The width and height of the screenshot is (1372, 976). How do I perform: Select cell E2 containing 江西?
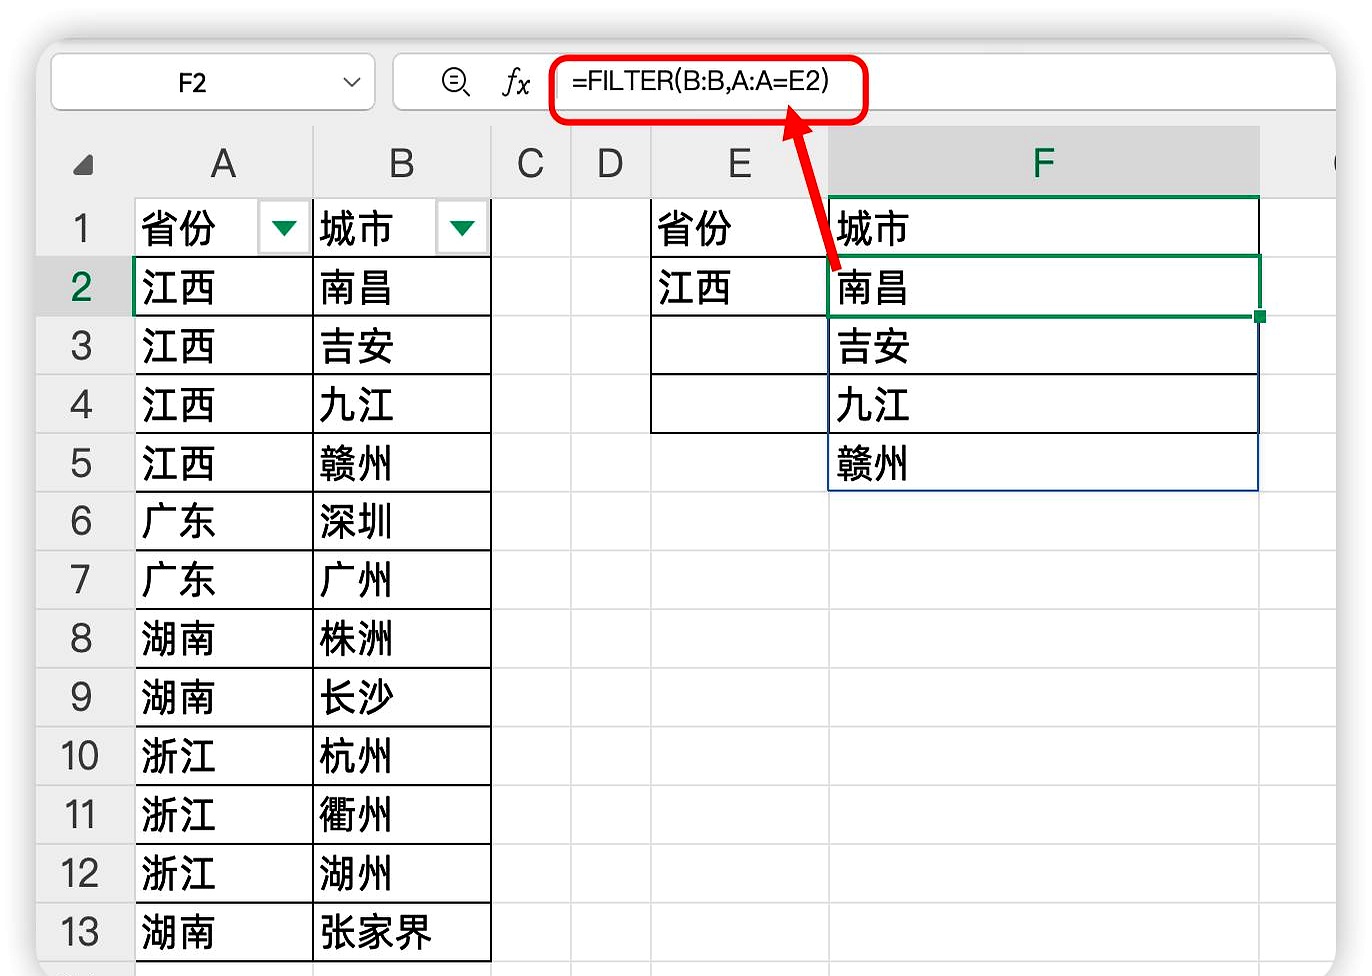(x=740, y=287)
